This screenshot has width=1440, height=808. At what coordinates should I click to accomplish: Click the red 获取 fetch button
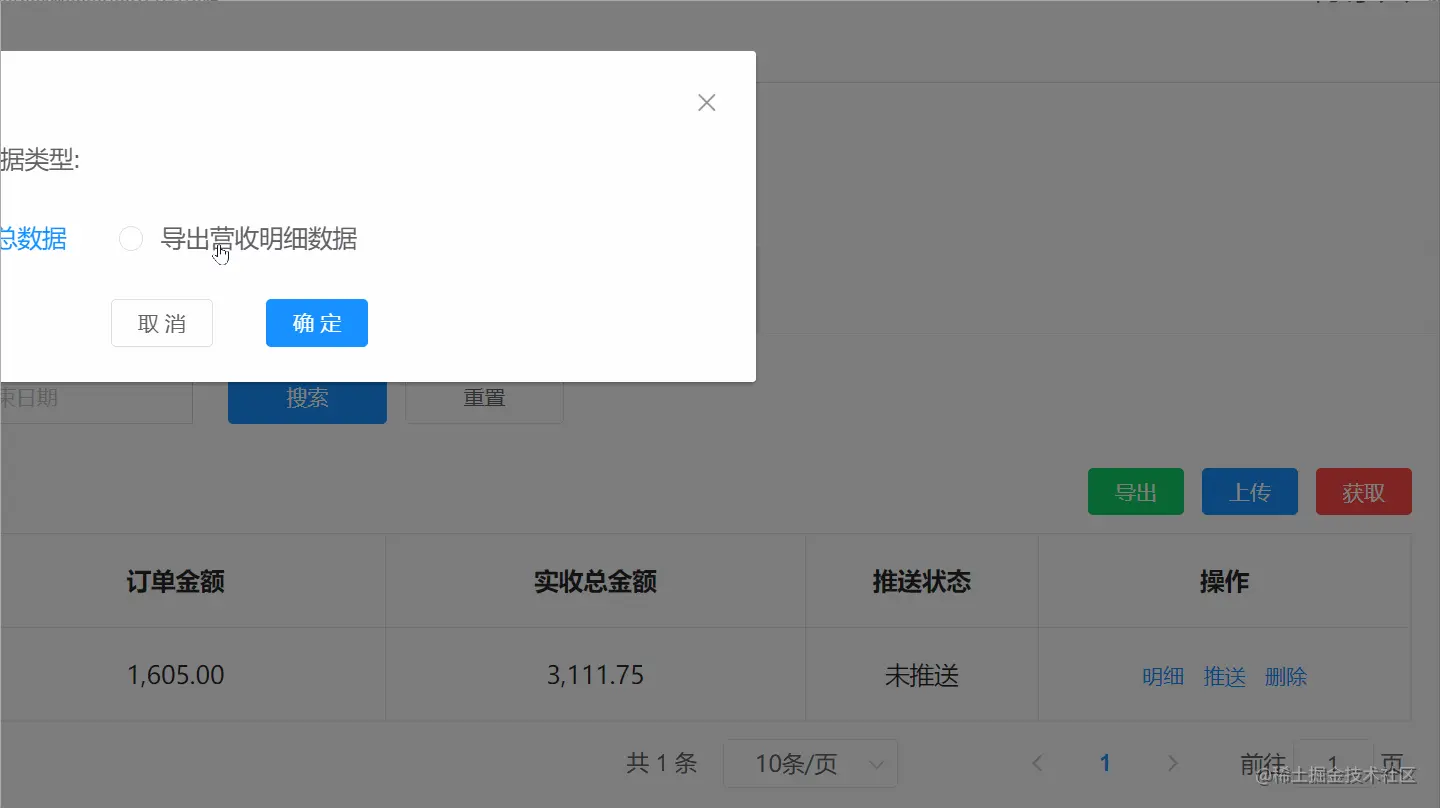point(1363,491)
